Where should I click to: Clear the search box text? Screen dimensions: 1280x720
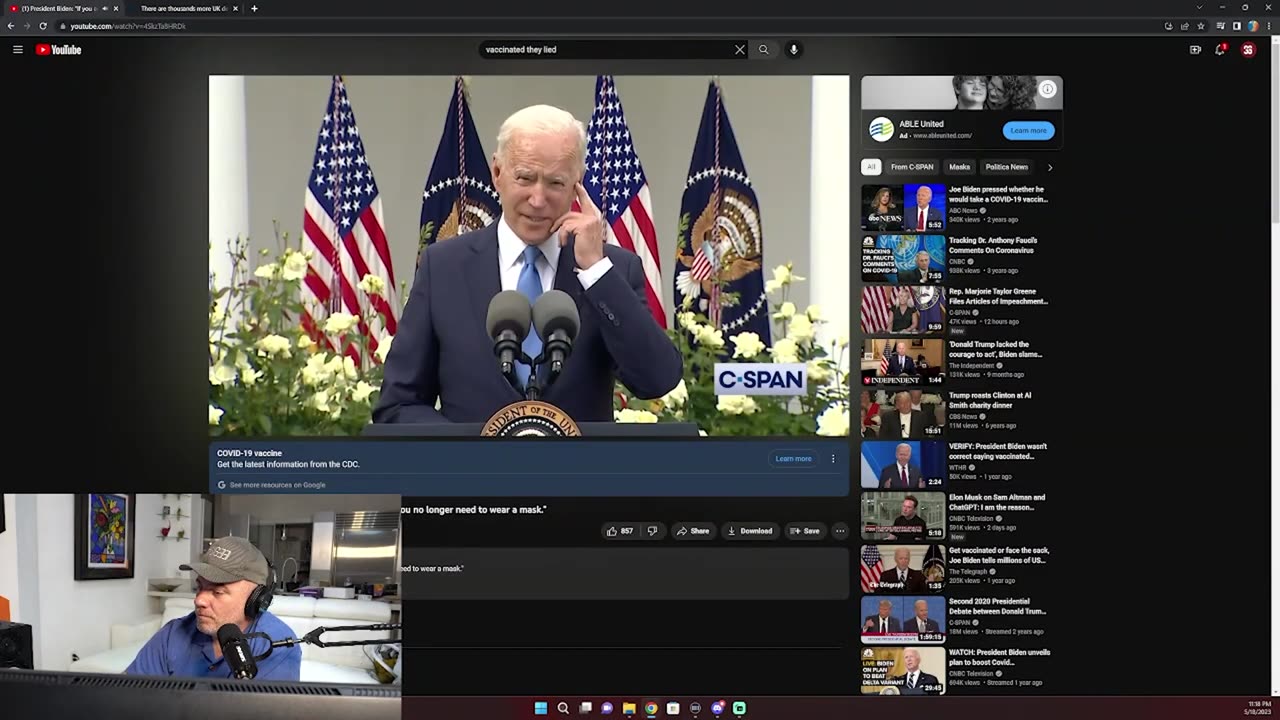740,49
